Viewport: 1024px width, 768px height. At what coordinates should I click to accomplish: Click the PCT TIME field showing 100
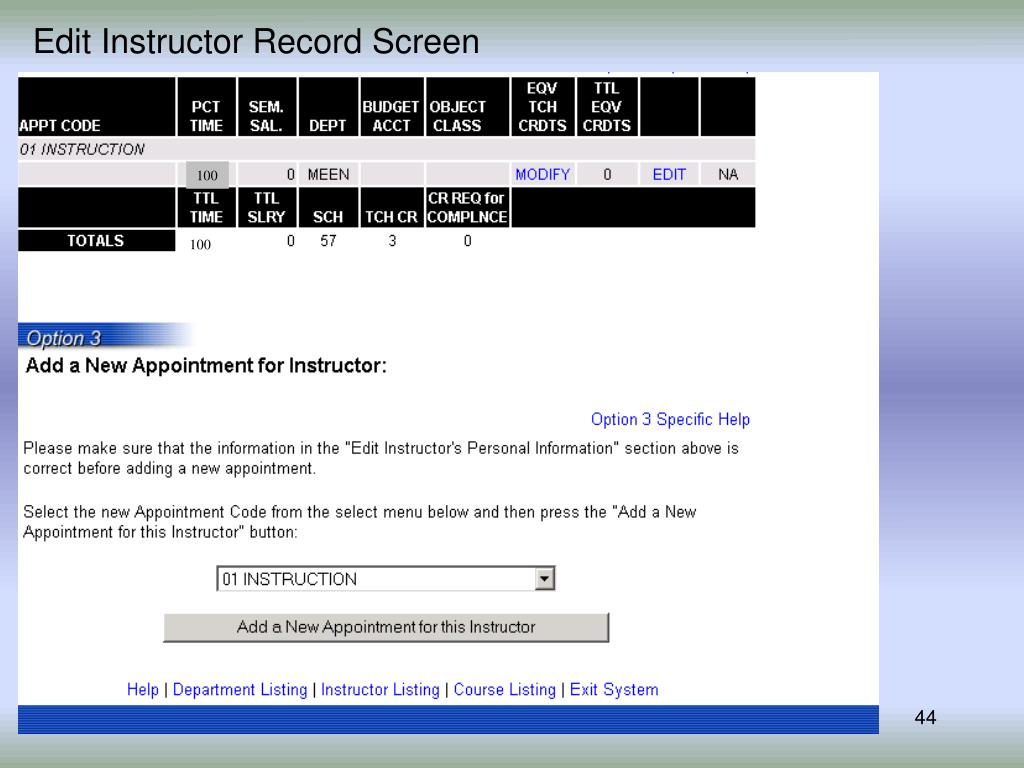click(207, 175)
